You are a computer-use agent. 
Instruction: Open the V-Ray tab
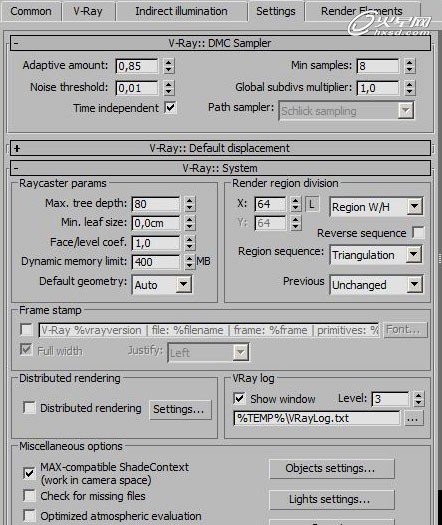tap(88, 11)
